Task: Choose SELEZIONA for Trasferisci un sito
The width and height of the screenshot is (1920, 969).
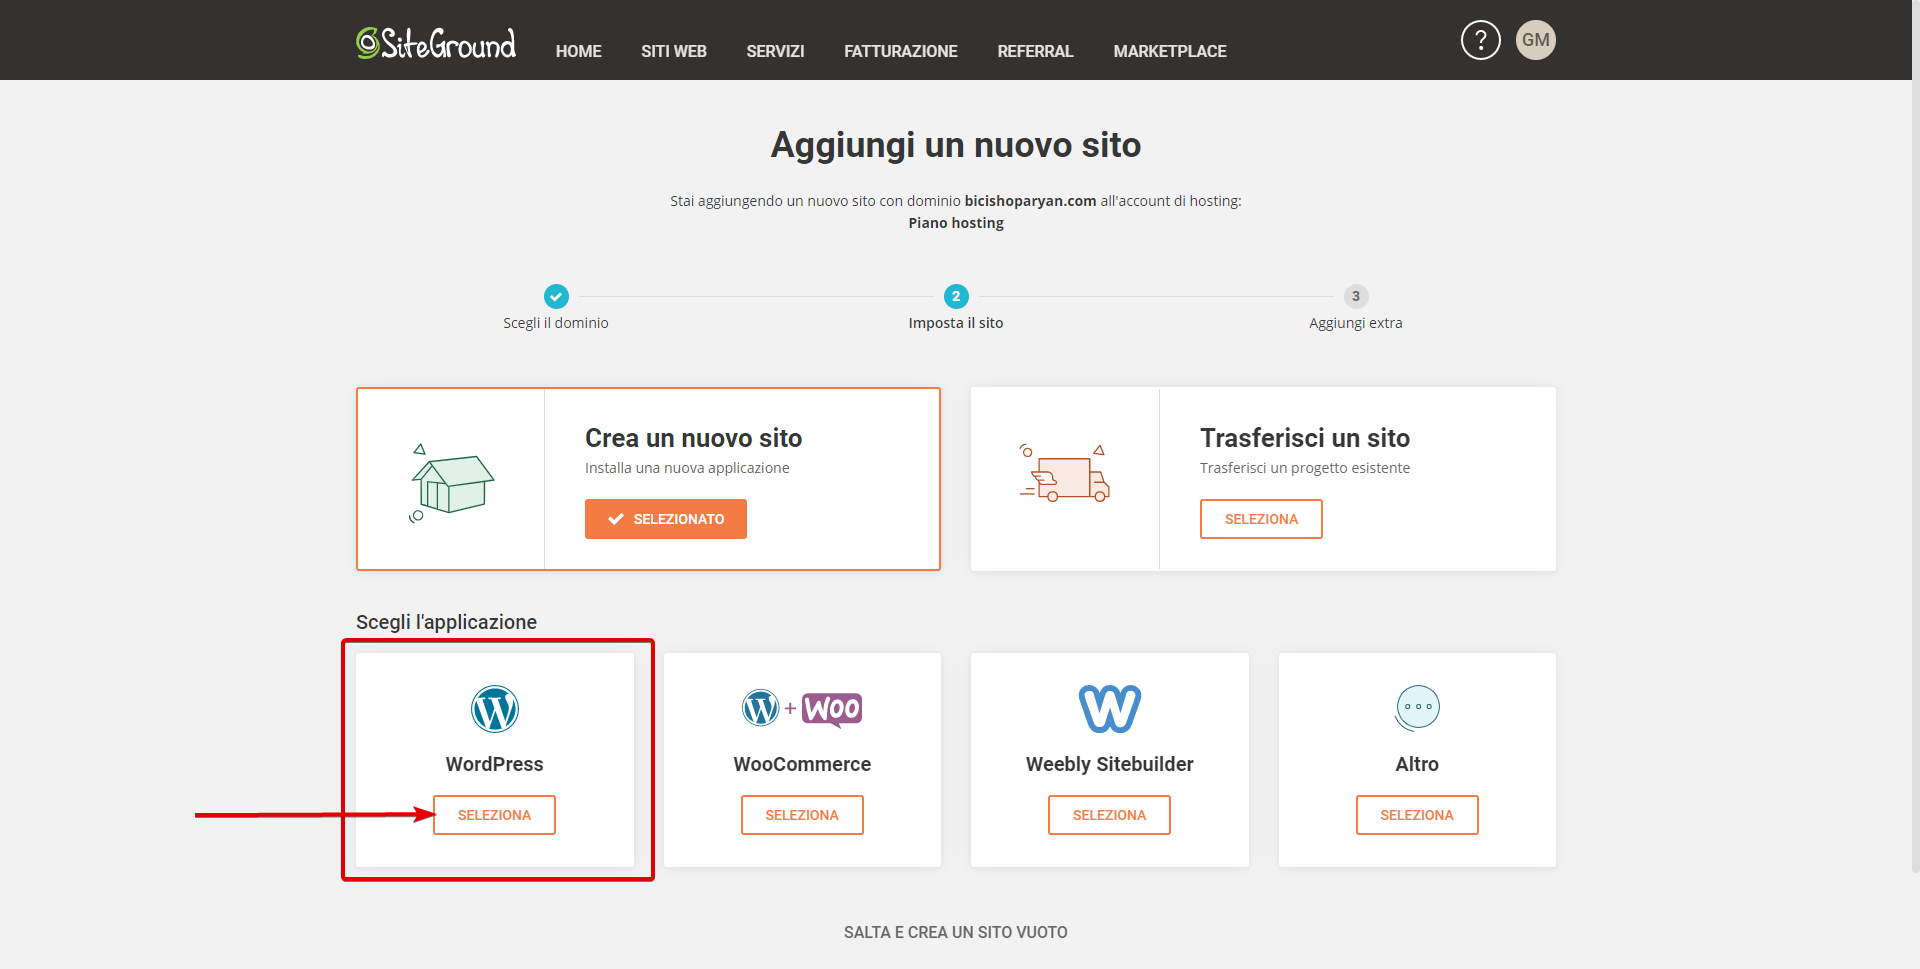Action: point(1260,519)
